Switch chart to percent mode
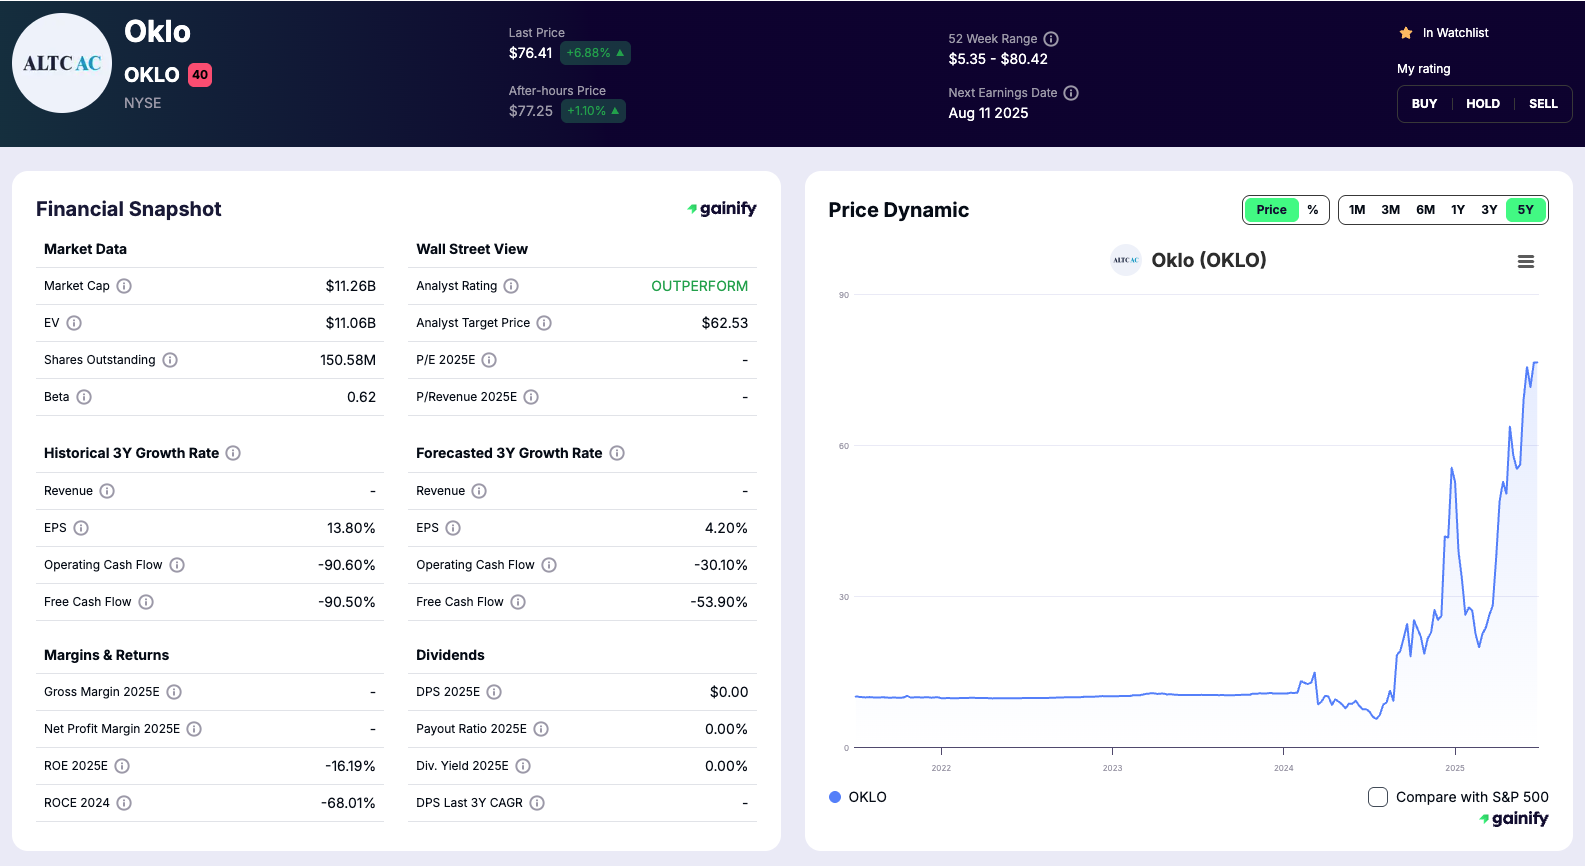The height and width of the screenshot is (866, 1585). 1313,210
